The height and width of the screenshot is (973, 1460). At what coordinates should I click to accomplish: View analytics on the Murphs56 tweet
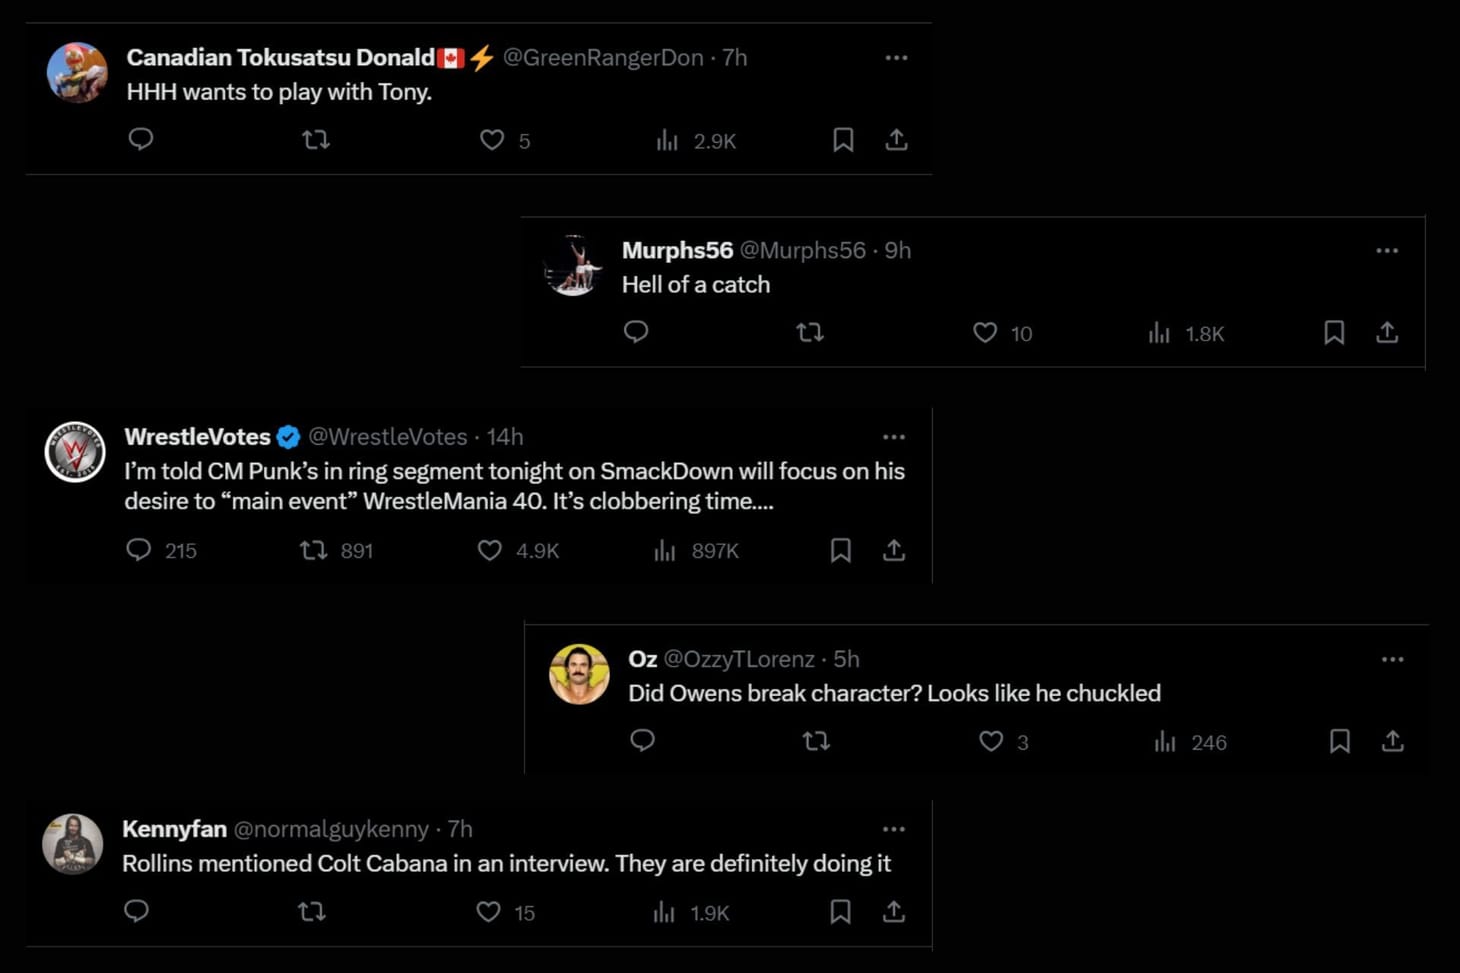(x=1159, y=333)
